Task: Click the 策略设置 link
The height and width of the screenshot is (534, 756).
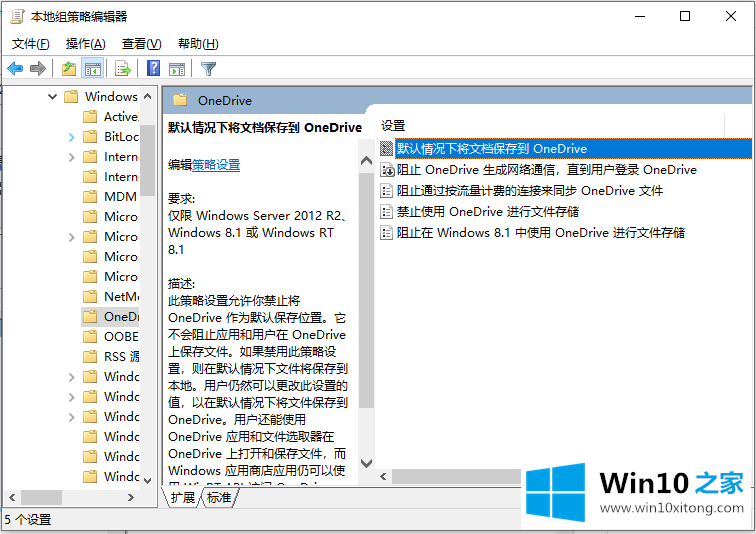Action: [216, 165]
